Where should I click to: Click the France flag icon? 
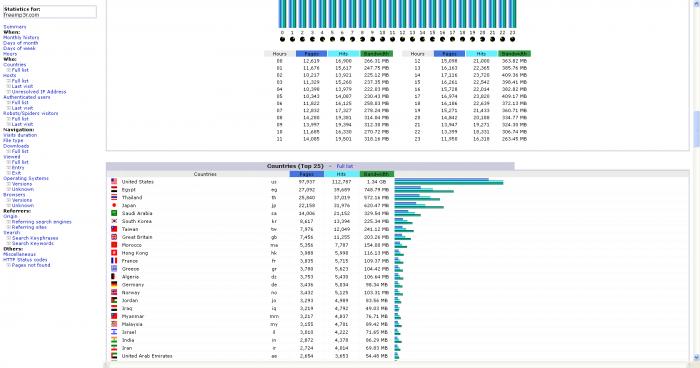point(114,261)
